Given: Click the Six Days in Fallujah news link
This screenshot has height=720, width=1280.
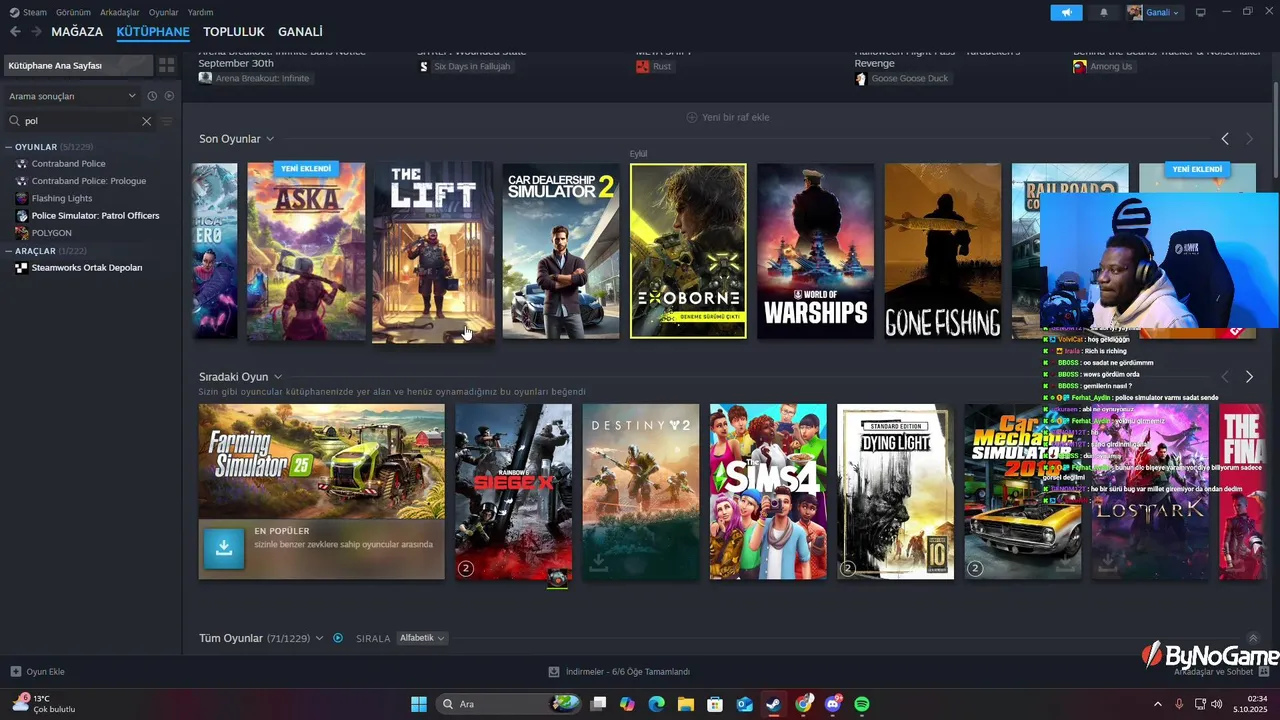Looking at the screenshot, I should point(465,66).
